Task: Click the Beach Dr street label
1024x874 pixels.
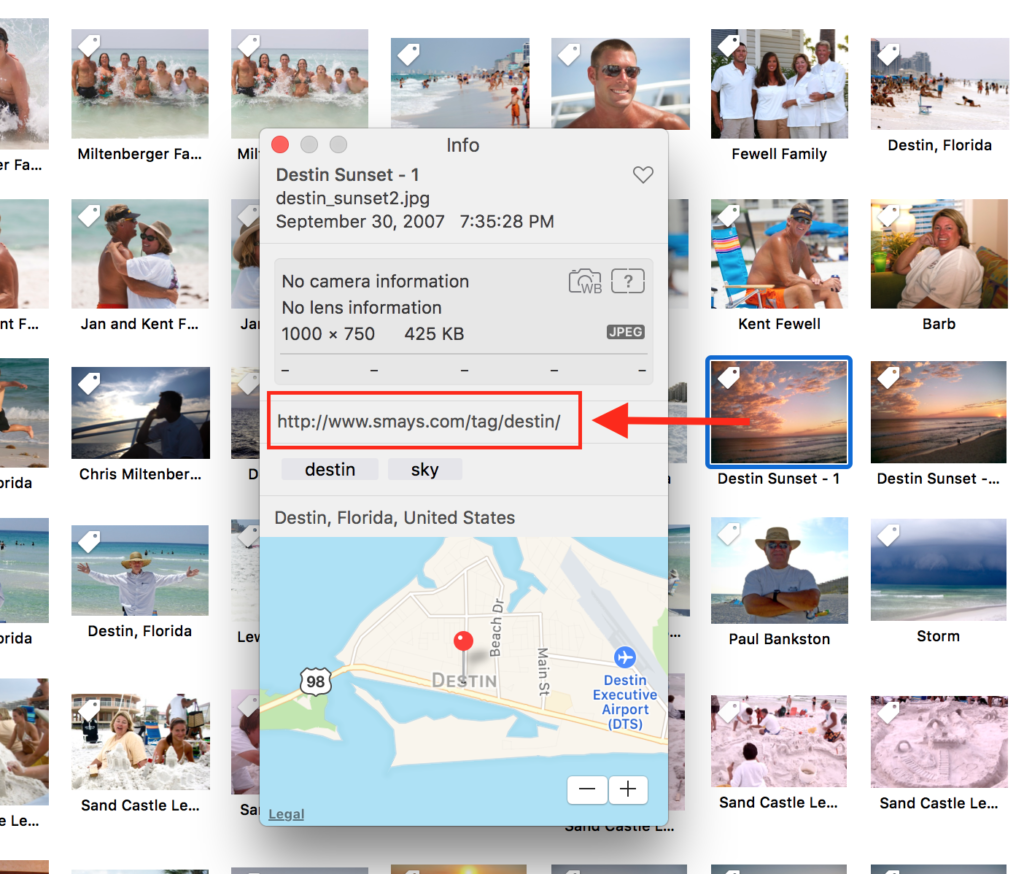Action: pos(496,627)
